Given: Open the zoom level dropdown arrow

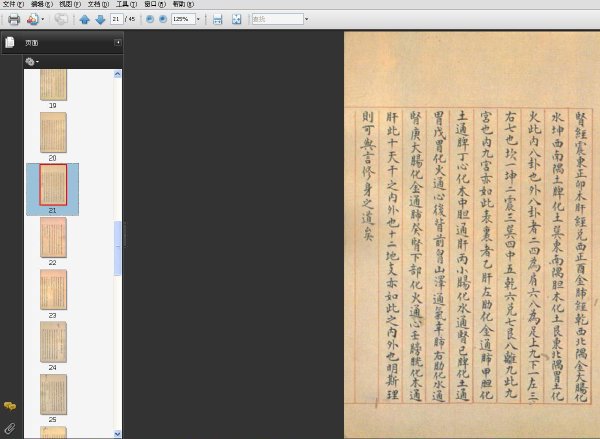Looking at the screenshot, I should pos(198,19).
